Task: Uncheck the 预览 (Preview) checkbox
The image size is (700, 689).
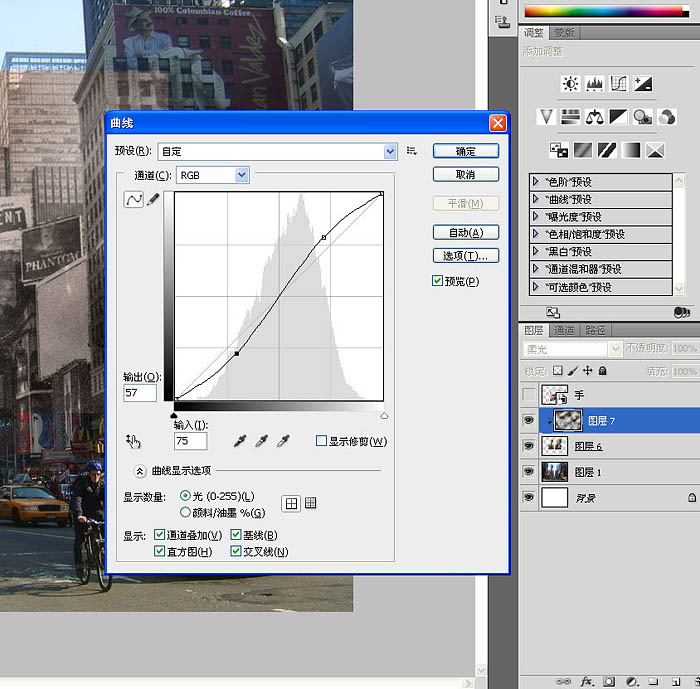Action: (438, 281)
